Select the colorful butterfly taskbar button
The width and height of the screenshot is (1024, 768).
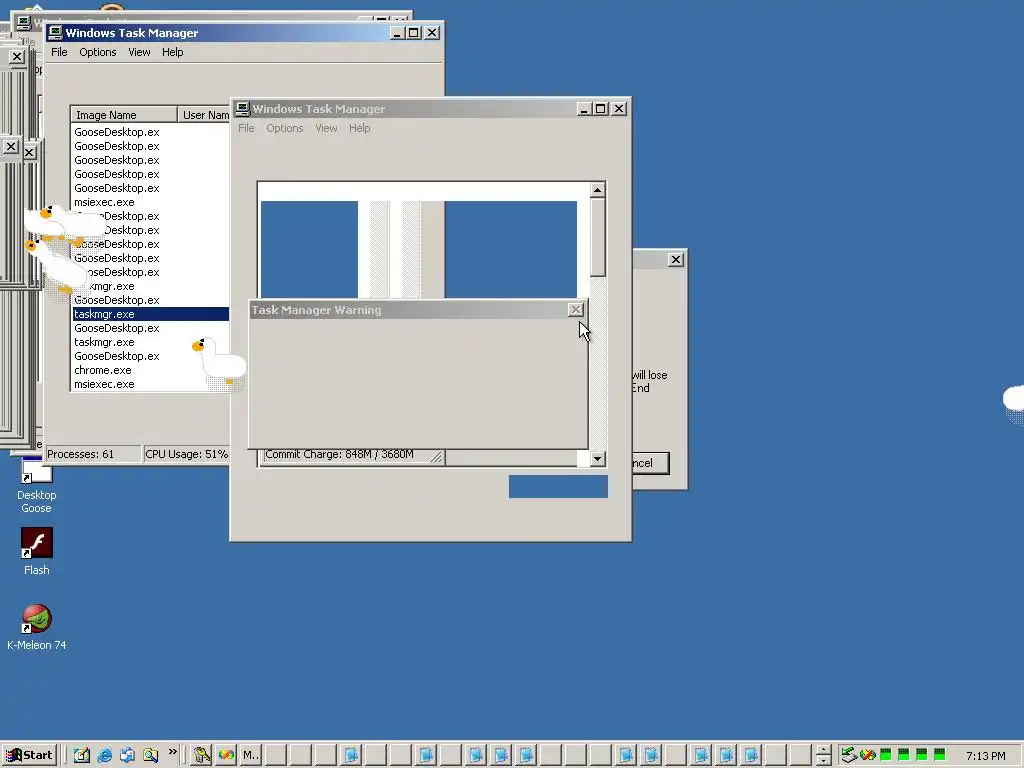tap(227, 756)
